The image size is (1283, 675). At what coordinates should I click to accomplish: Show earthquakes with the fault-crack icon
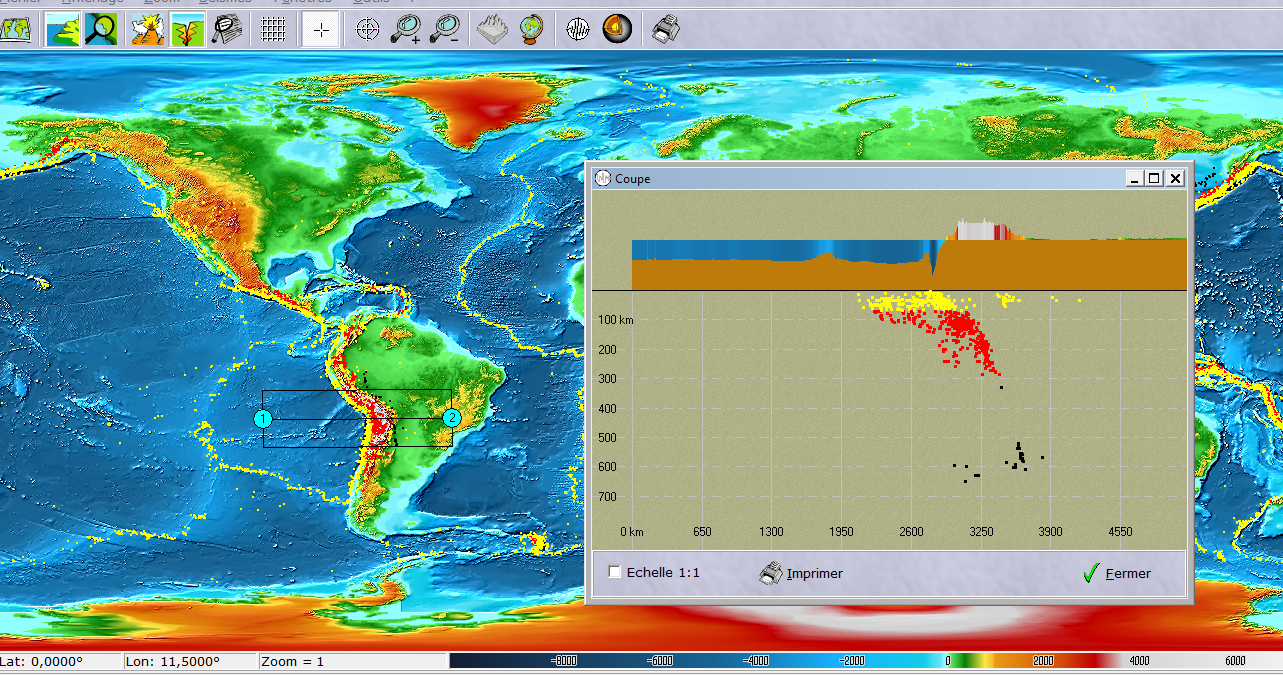click(187, 30)
